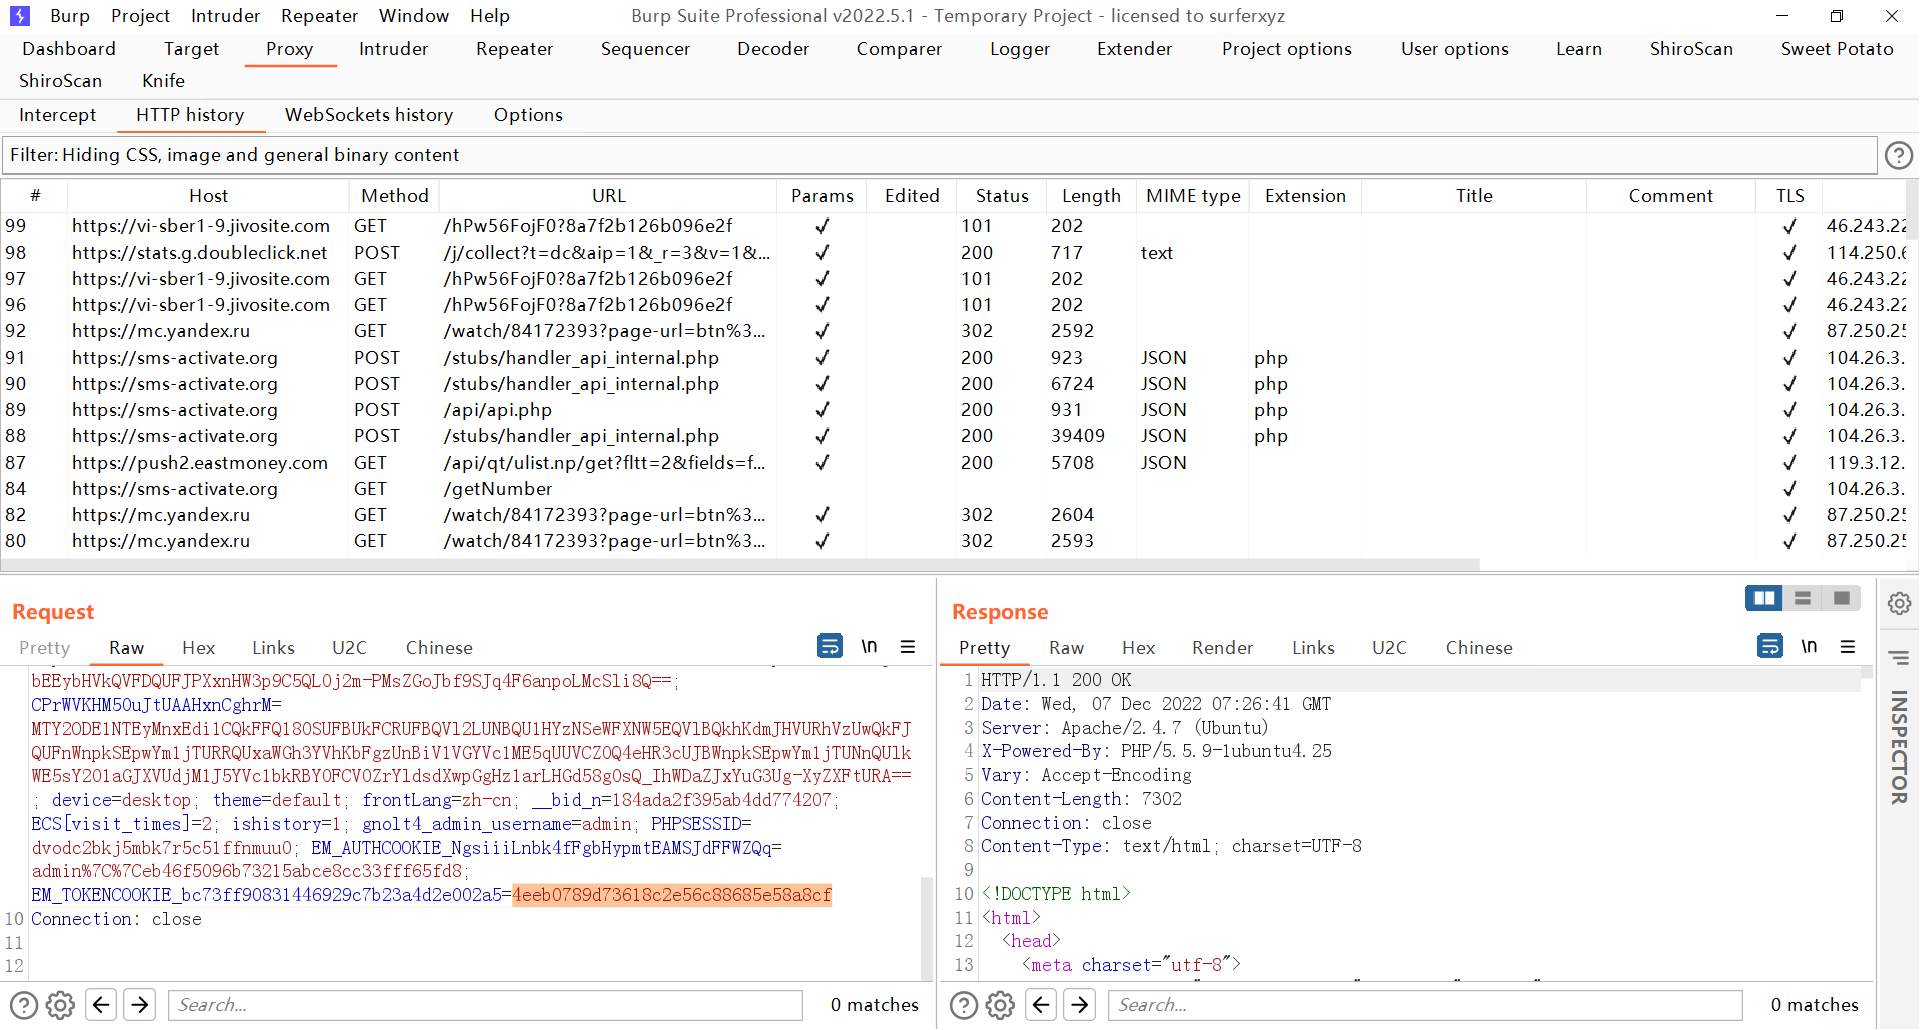This screenshot has height=1030, width=1920.
Task: Switch to the Sequencer tab
Action: click(645, 49)
